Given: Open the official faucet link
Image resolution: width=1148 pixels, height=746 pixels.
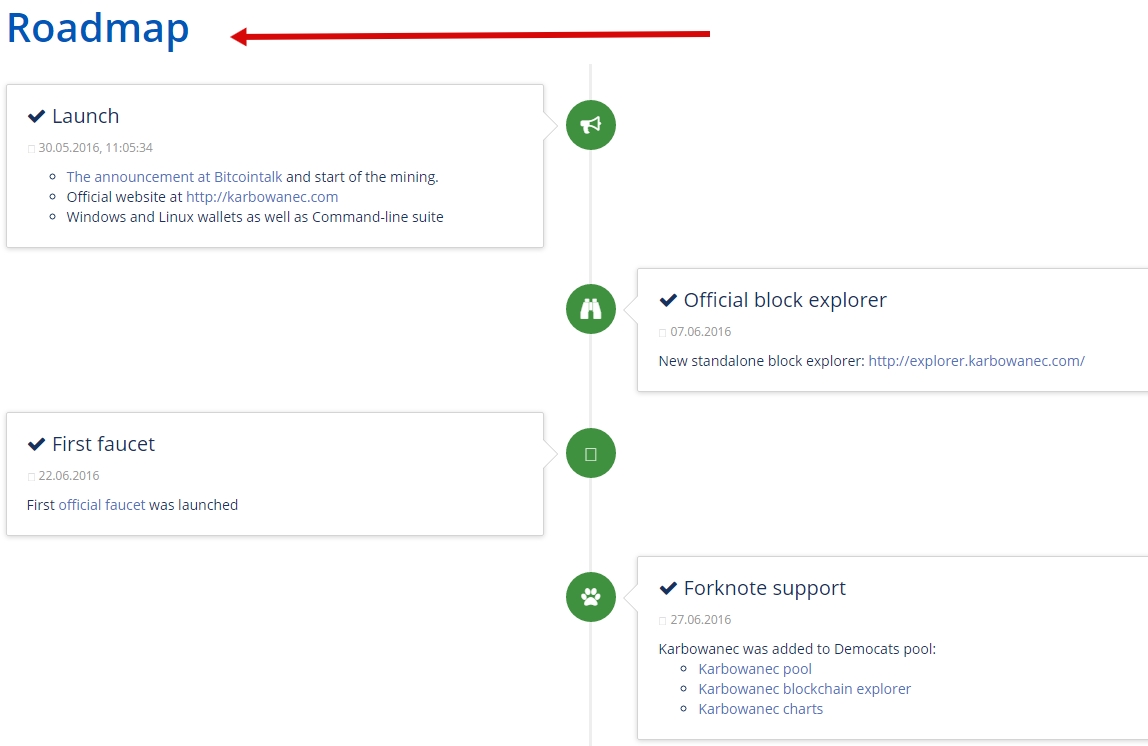Looking at the screenshot, I should pyautogui.click(x=102, y=505).
